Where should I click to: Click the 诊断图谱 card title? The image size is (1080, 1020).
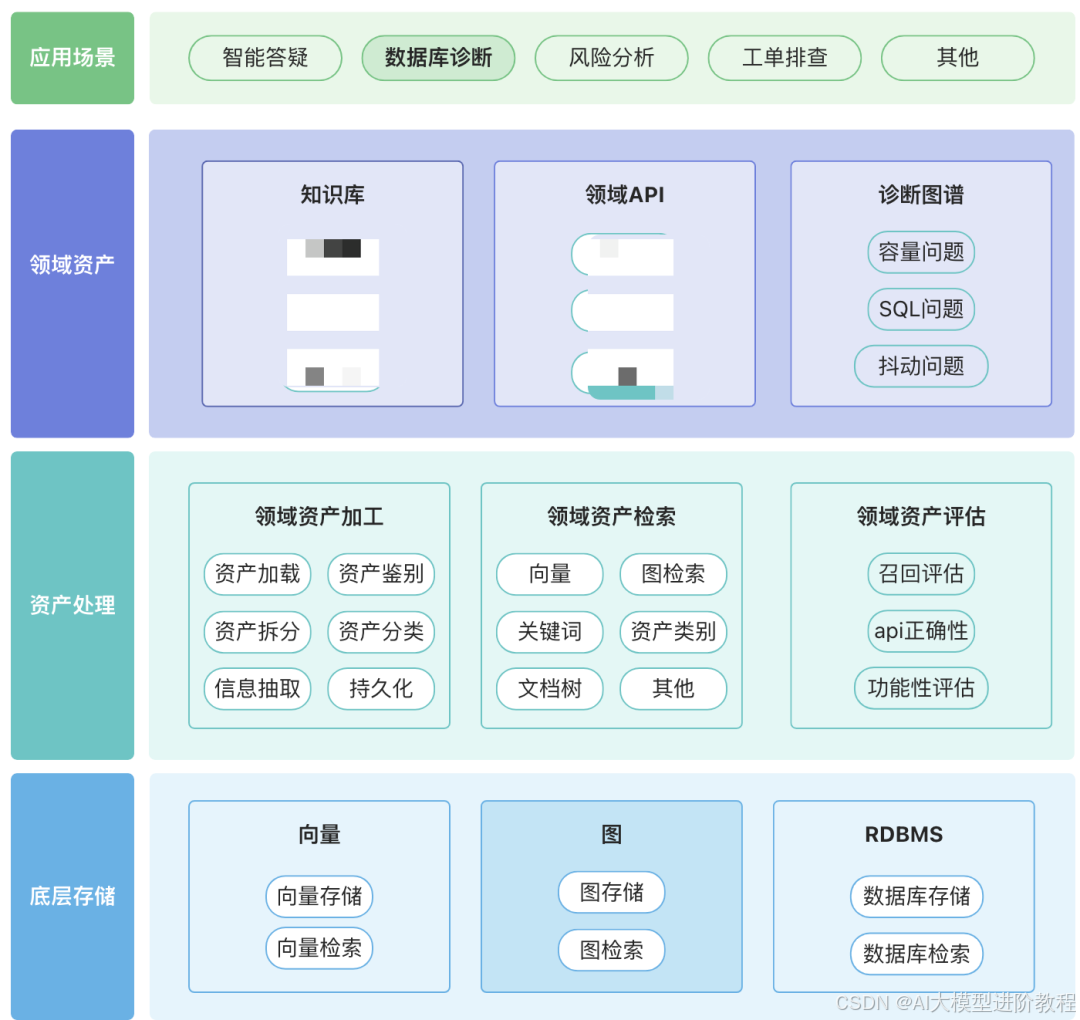pyautogui.click(x=921, y=195)
